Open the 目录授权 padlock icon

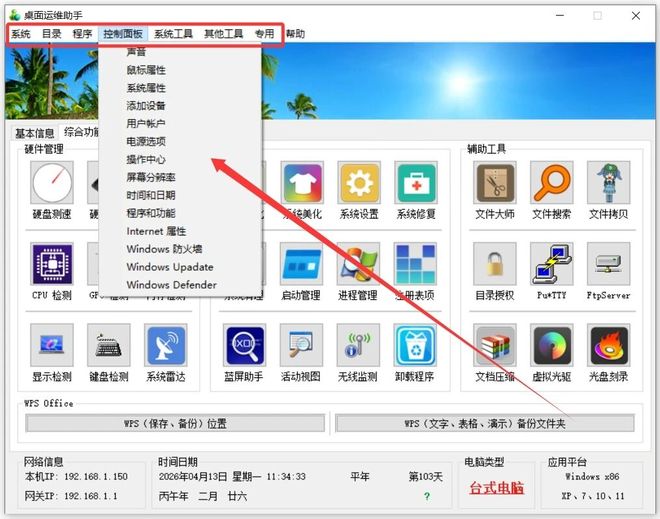tap(495, 264)
